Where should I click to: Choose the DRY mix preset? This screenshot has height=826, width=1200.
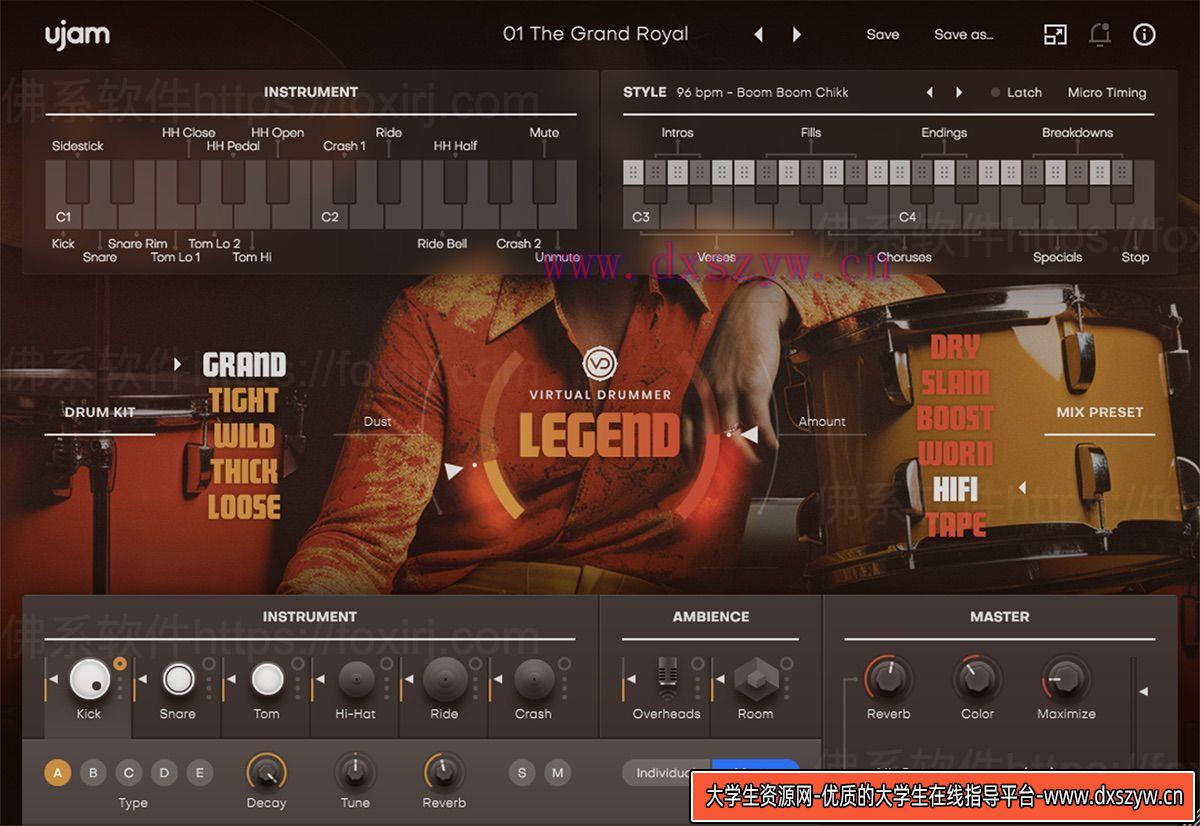[955, 347]
